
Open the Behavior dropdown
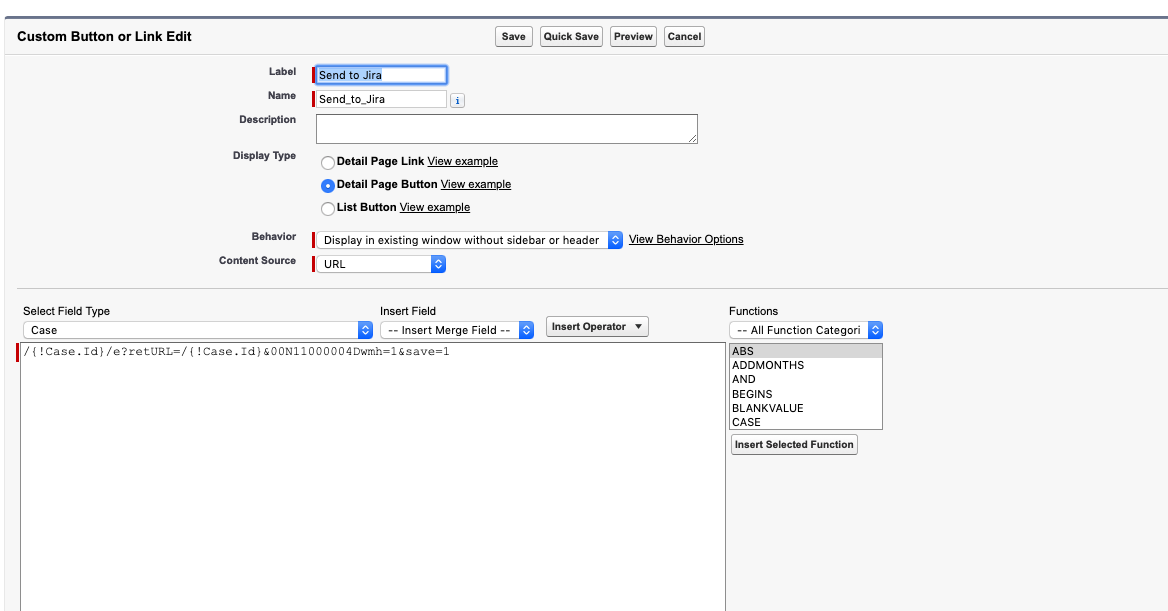pyautogui.click(x=469, y=240)
